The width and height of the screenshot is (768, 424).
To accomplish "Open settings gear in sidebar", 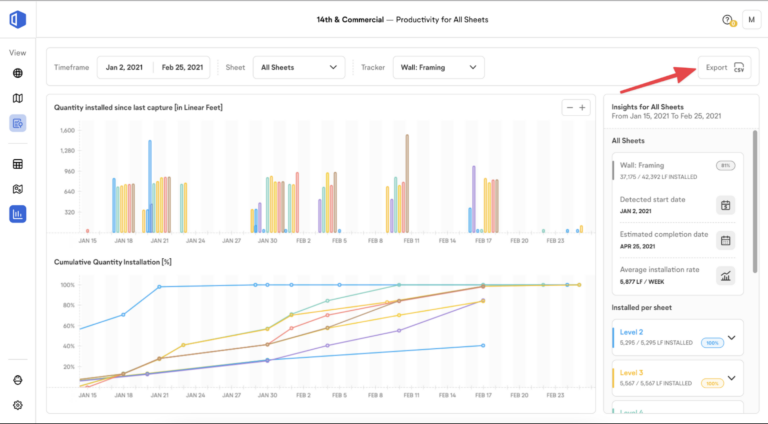I will [18, 405].
